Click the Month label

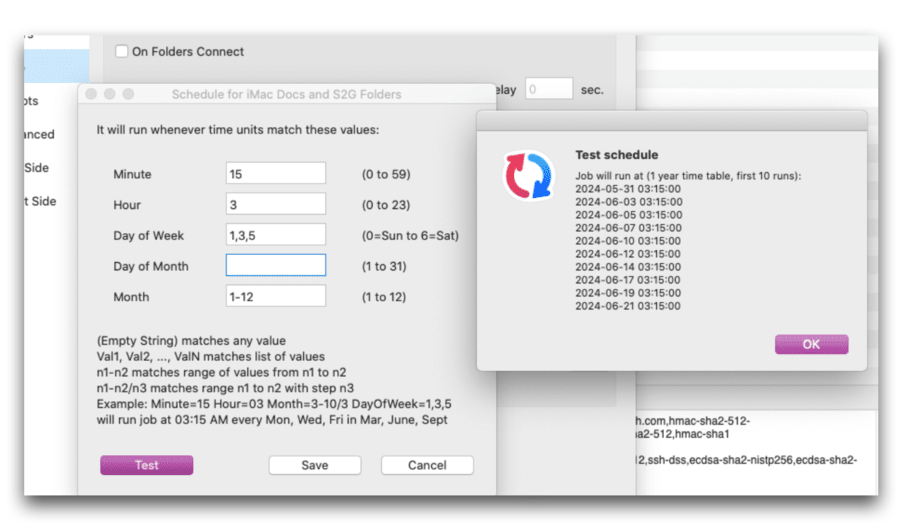131,297
